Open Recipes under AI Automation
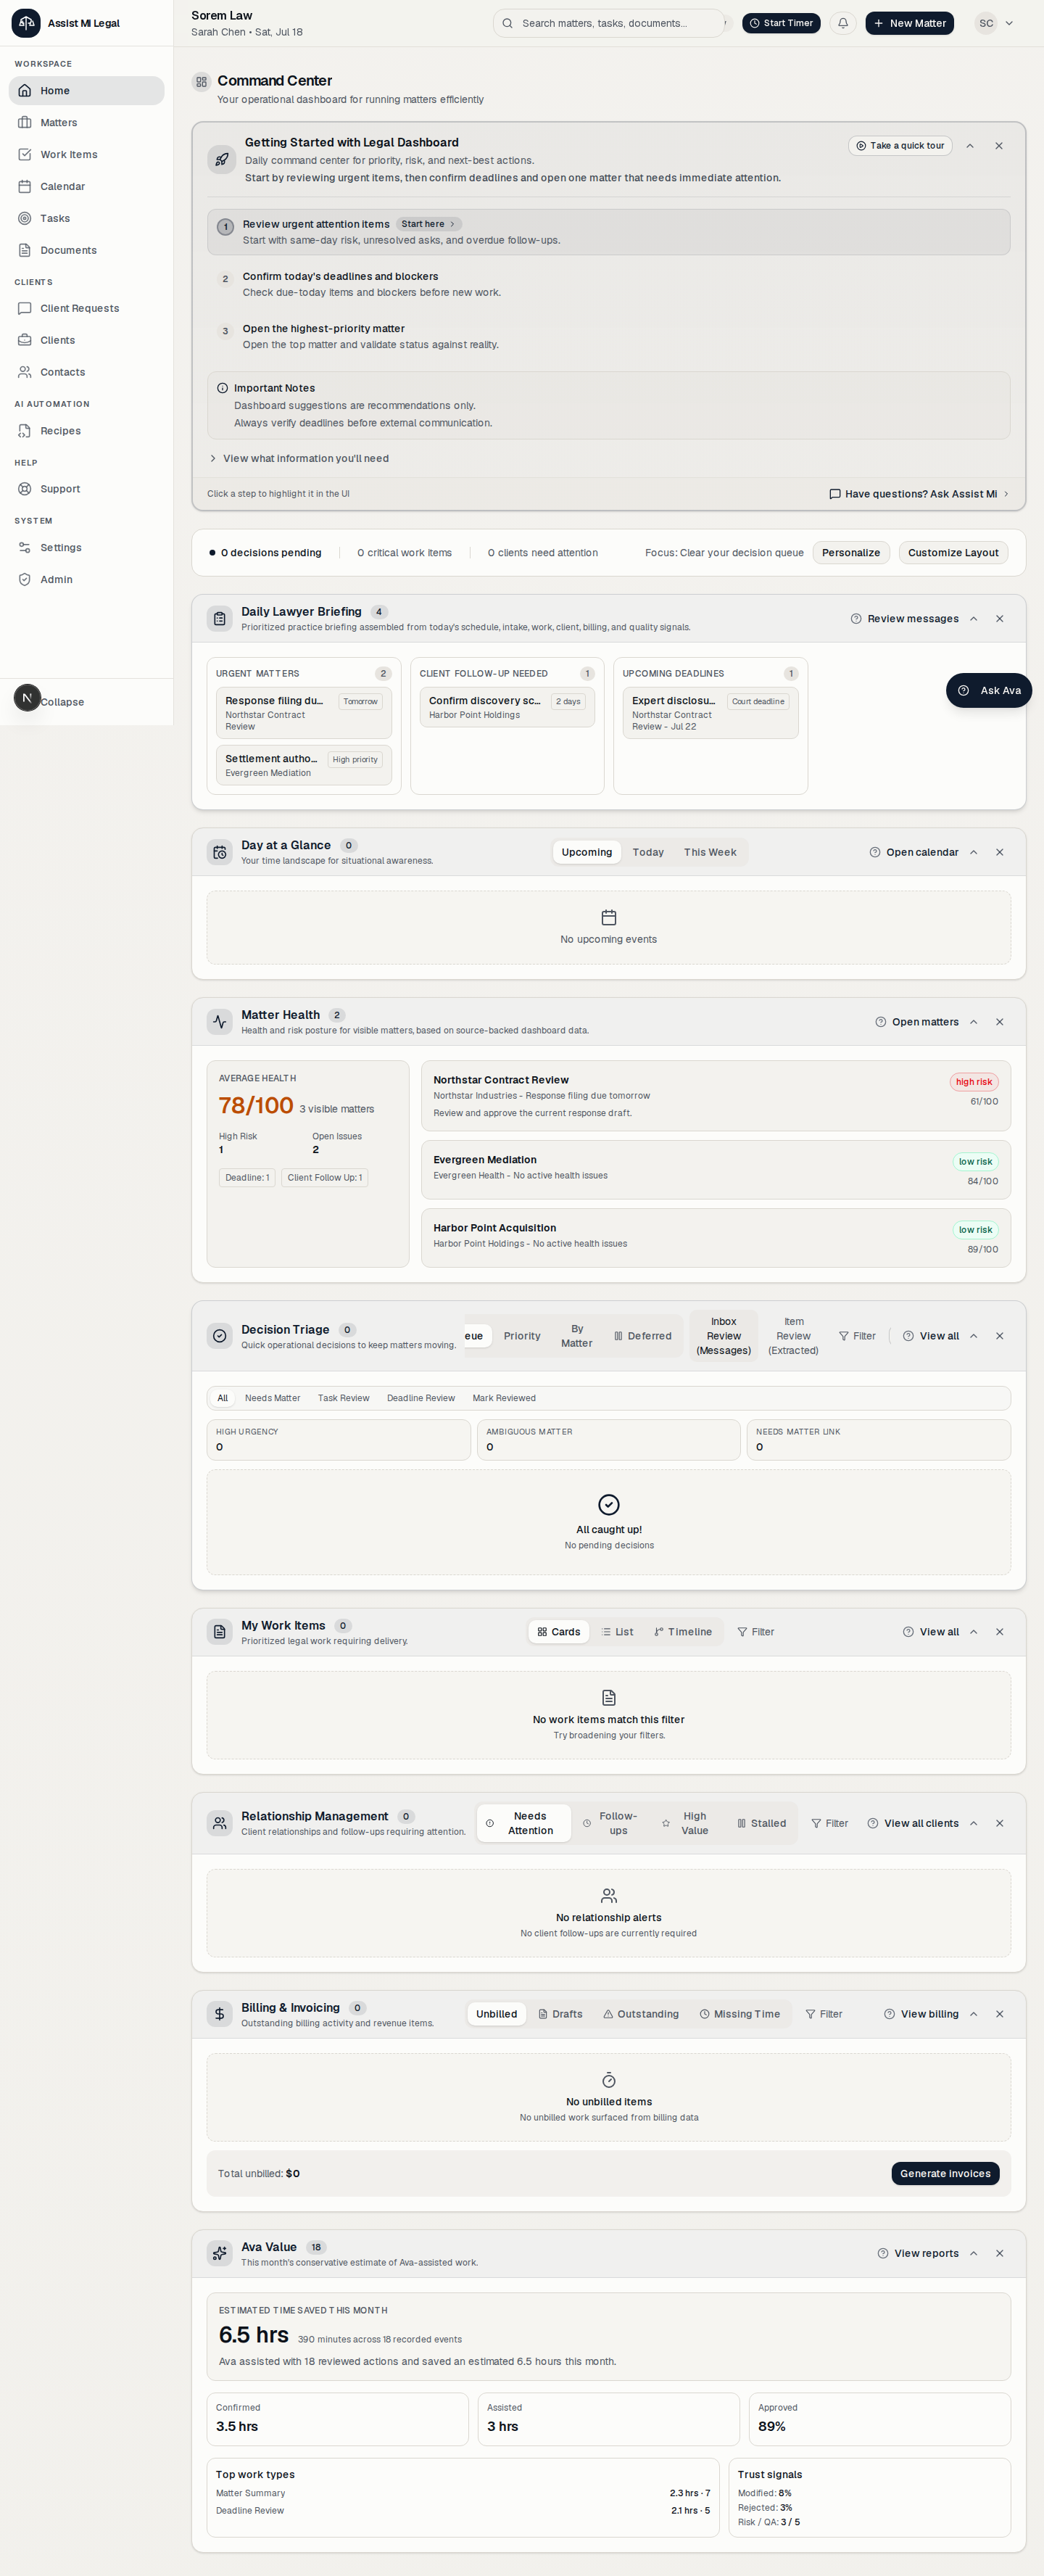This screenshot has width=1044, height=2576. 86,431
